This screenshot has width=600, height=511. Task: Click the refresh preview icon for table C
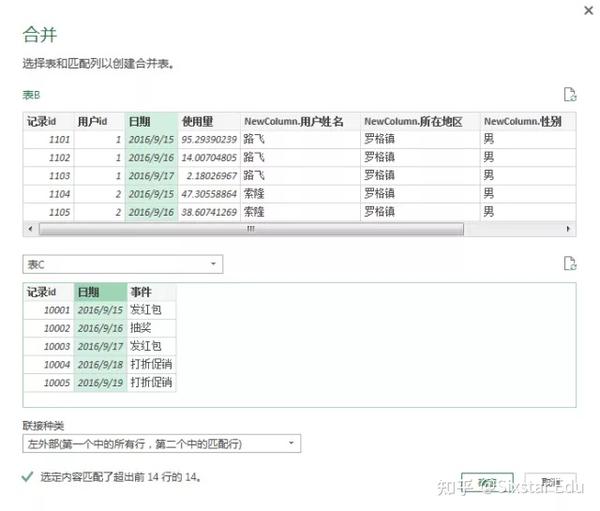click(x=570, y=263)
